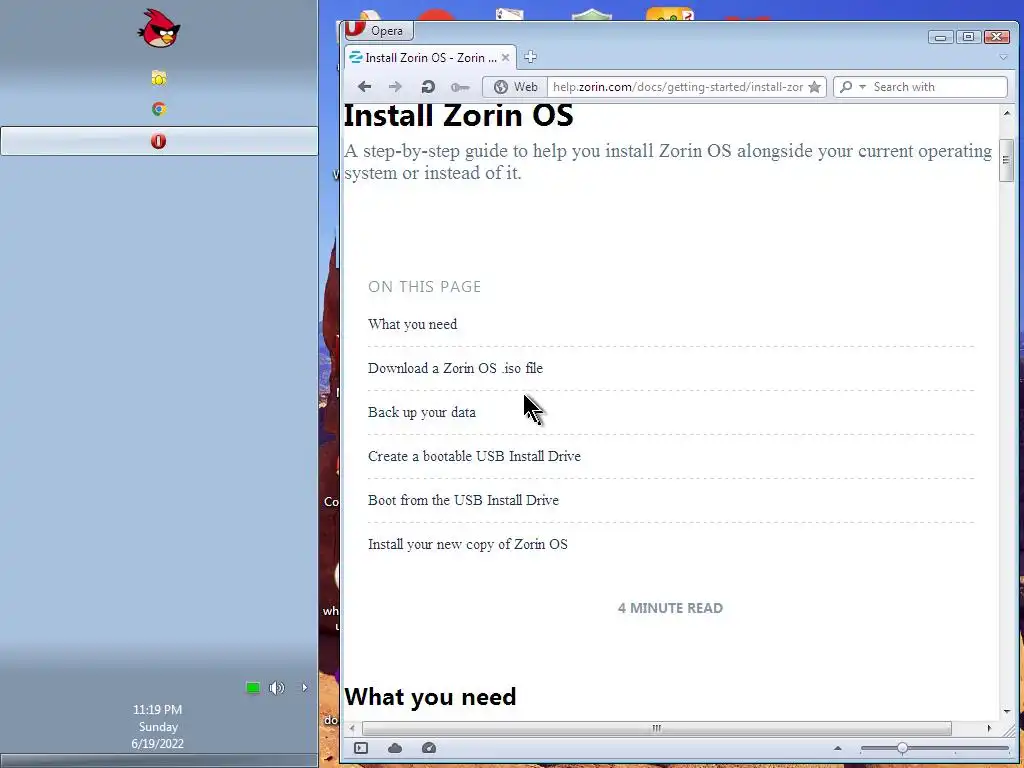Click the 4 MINUTE READ label
Screen dimensions: 1024x768
(670, 608)
